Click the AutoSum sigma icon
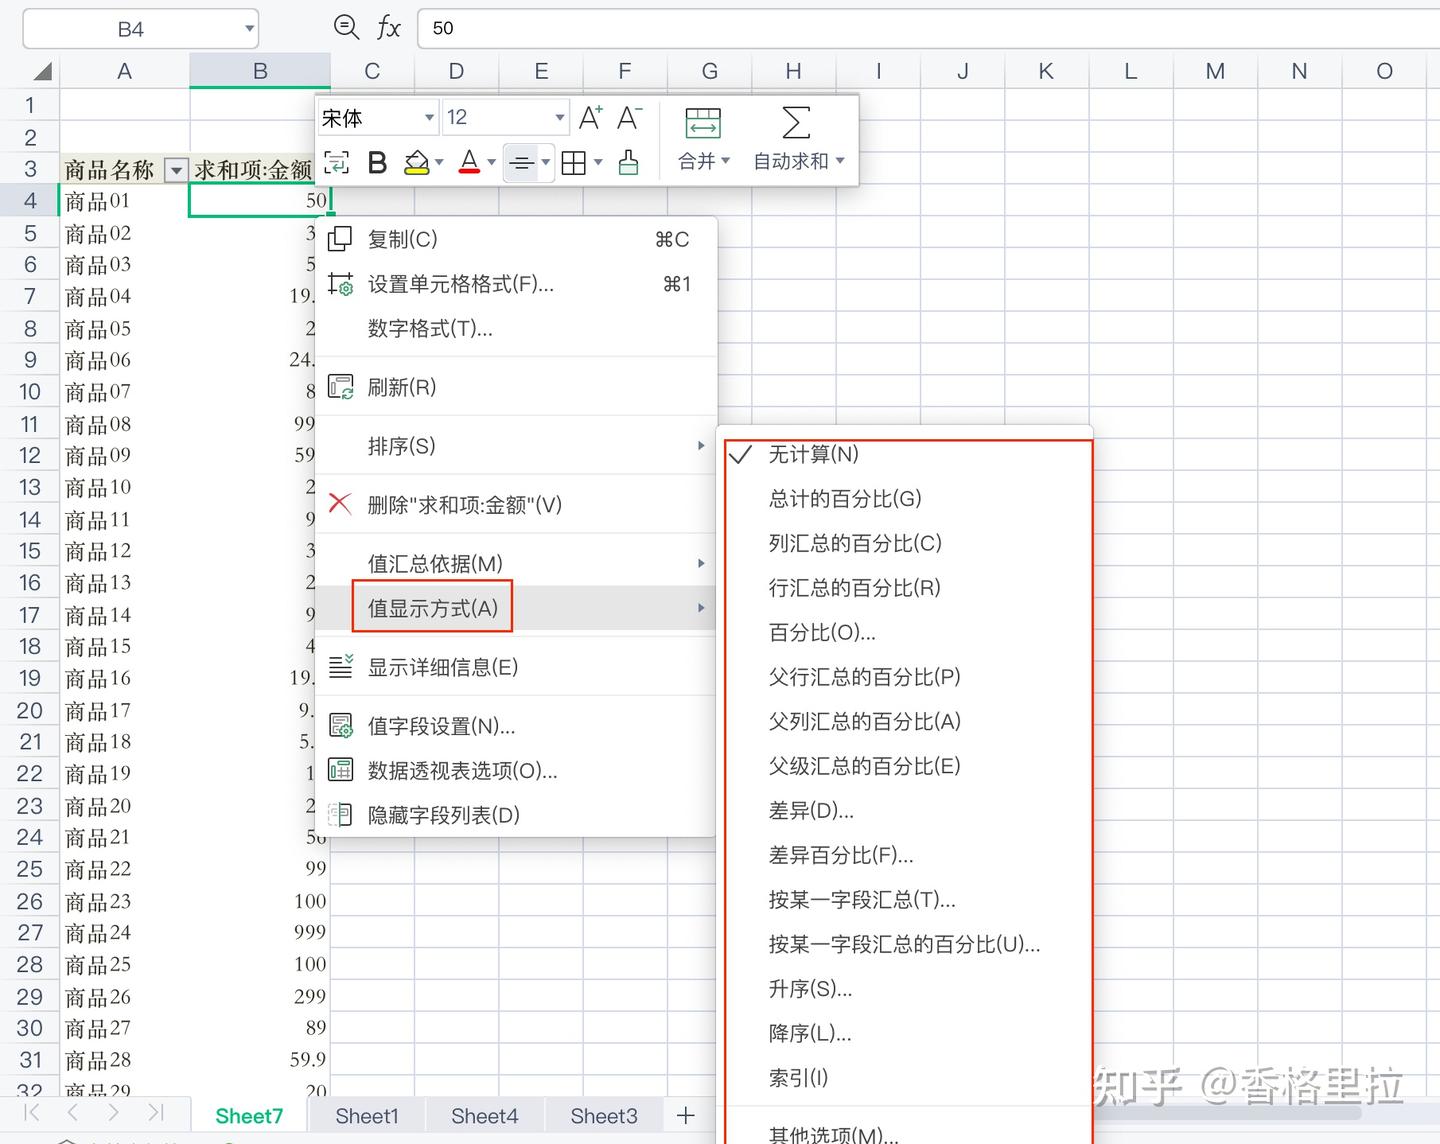This screenshot has width=1440, height=1144. pyautogui.click(x=796, y=122)
